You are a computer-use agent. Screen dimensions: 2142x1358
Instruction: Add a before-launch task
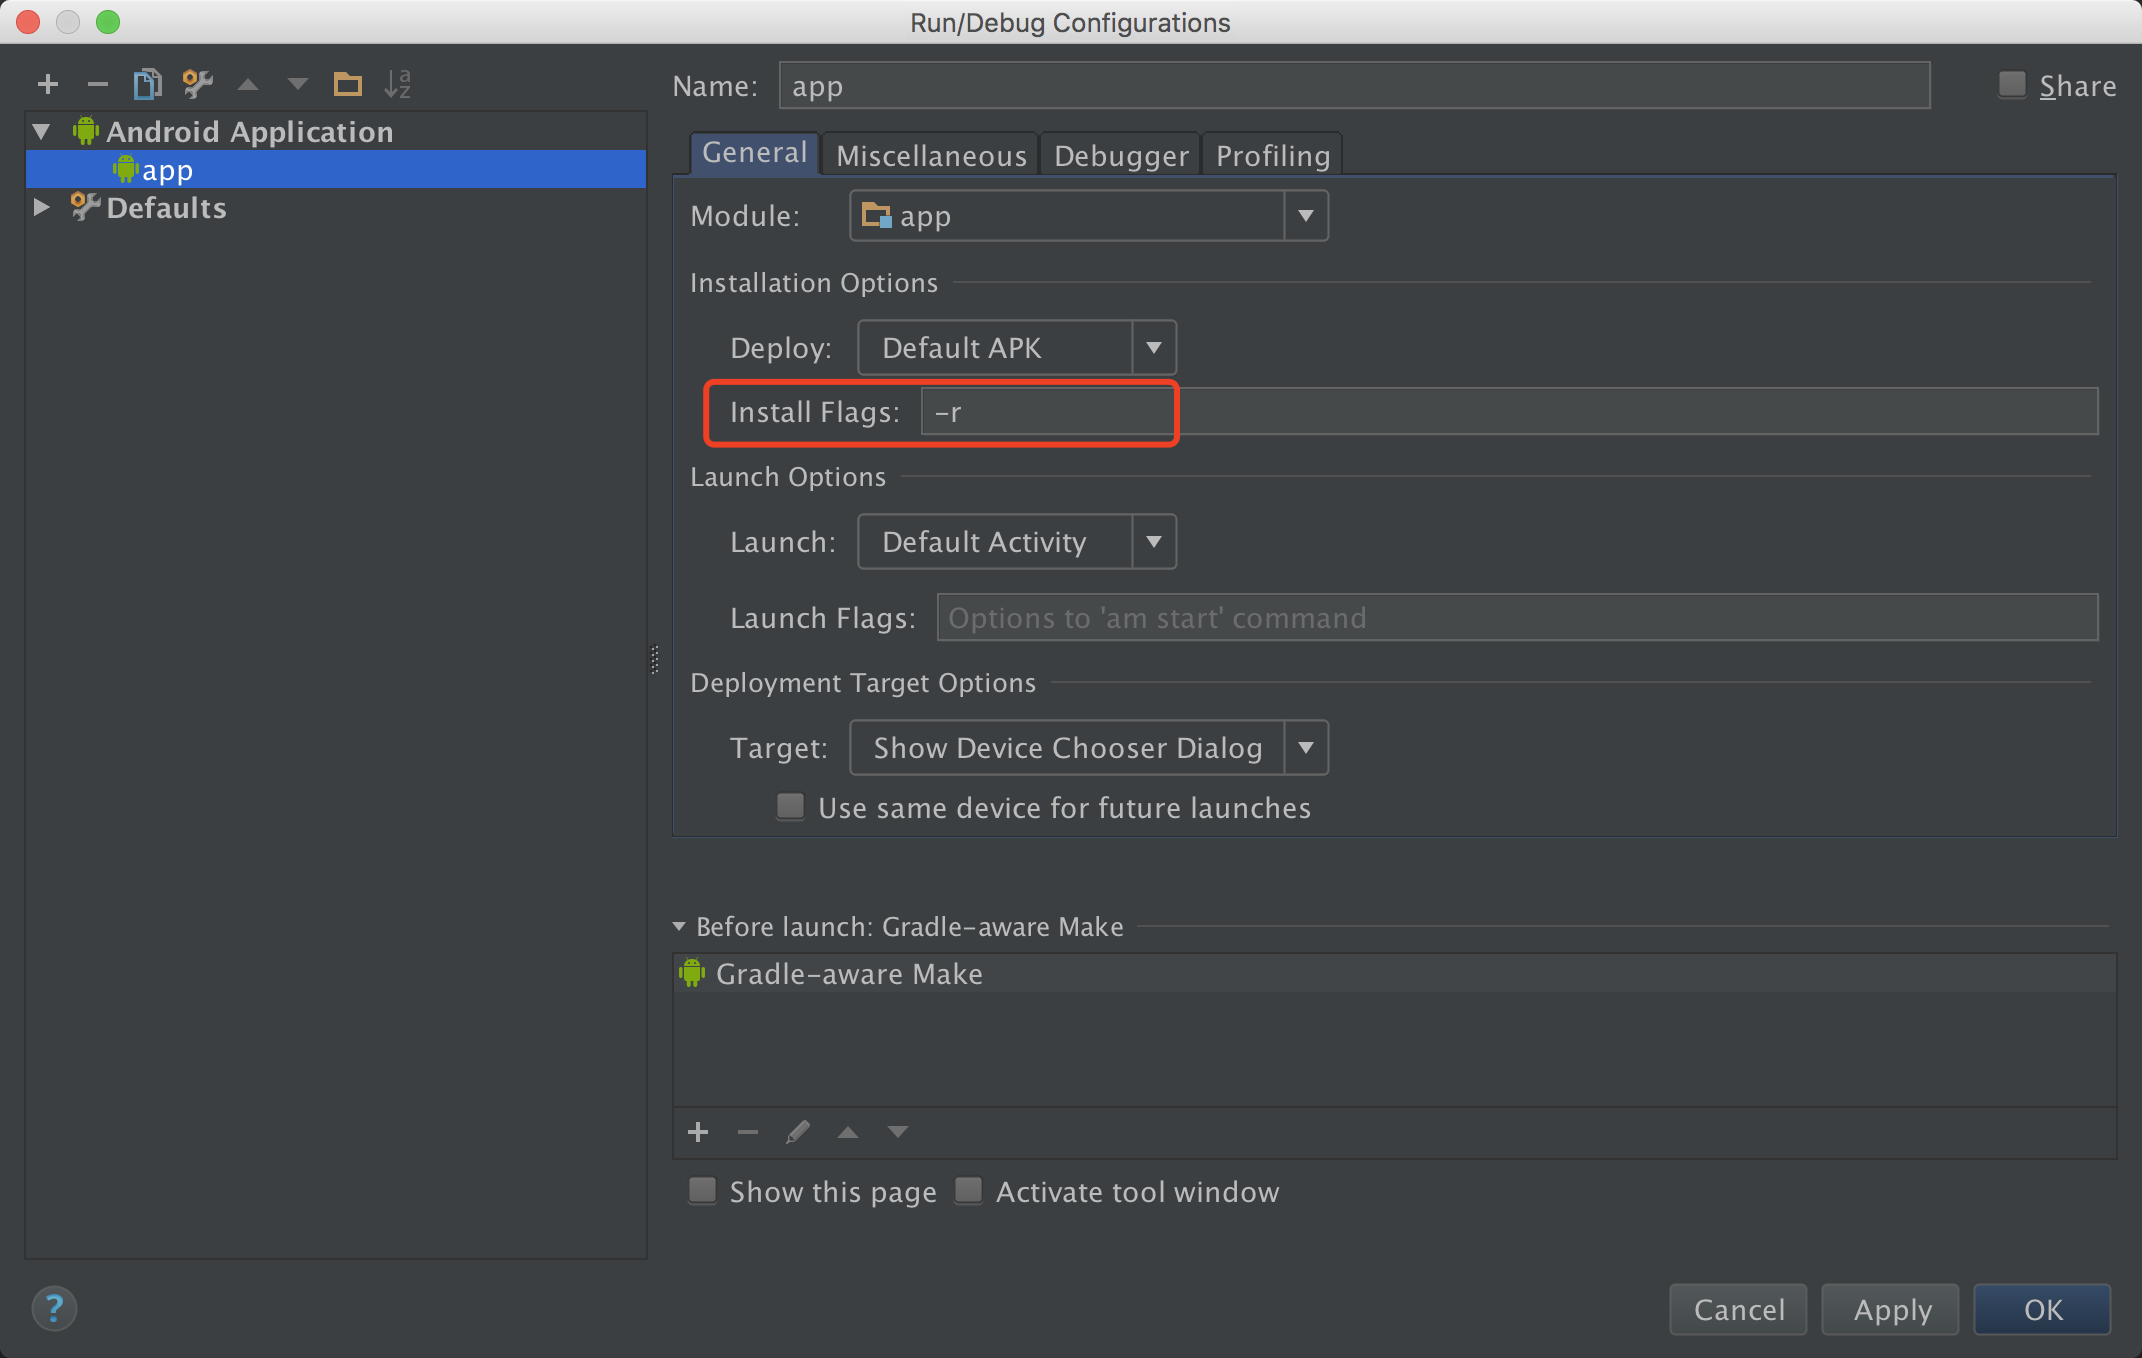tap(698, 1132)
